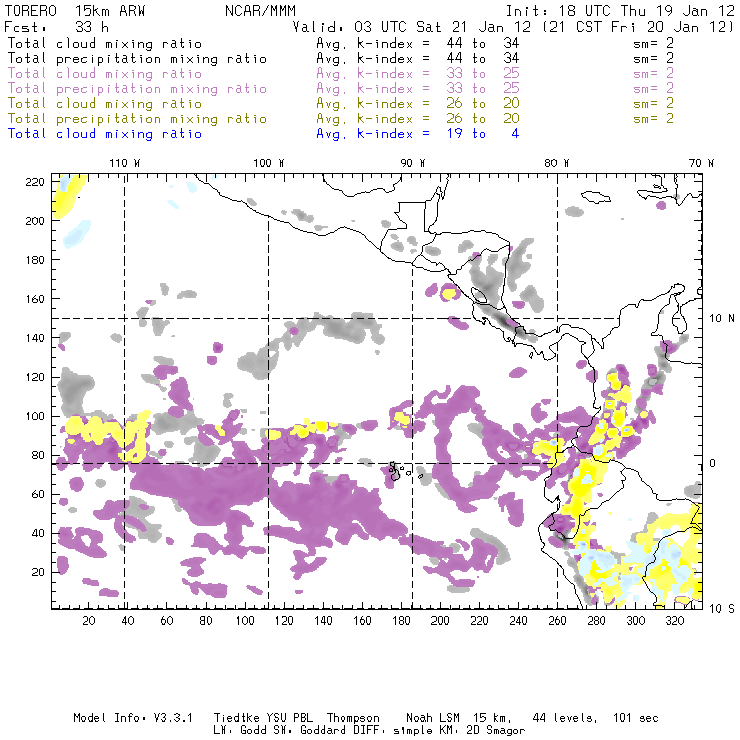Click vertical axis tick label "220"
This screenshot has width=740, height=740.
pos(35,182)
